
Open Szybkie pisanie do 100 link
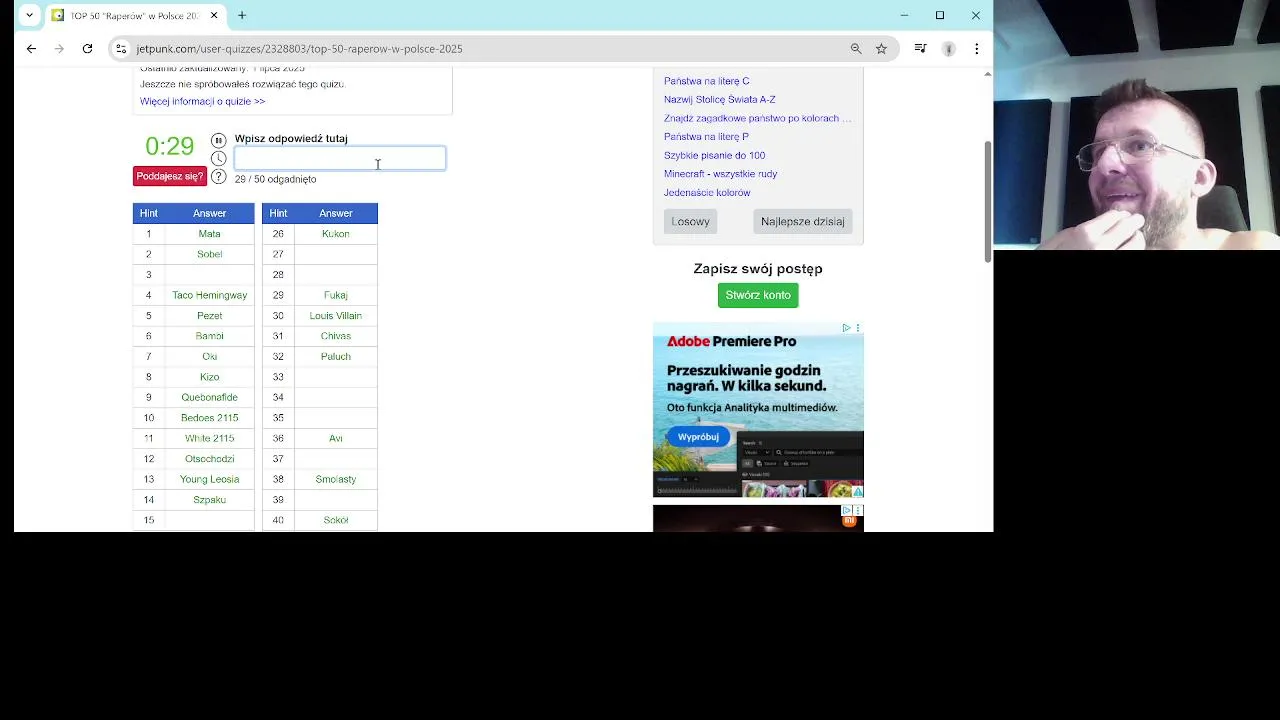click(x=714, y=155)
